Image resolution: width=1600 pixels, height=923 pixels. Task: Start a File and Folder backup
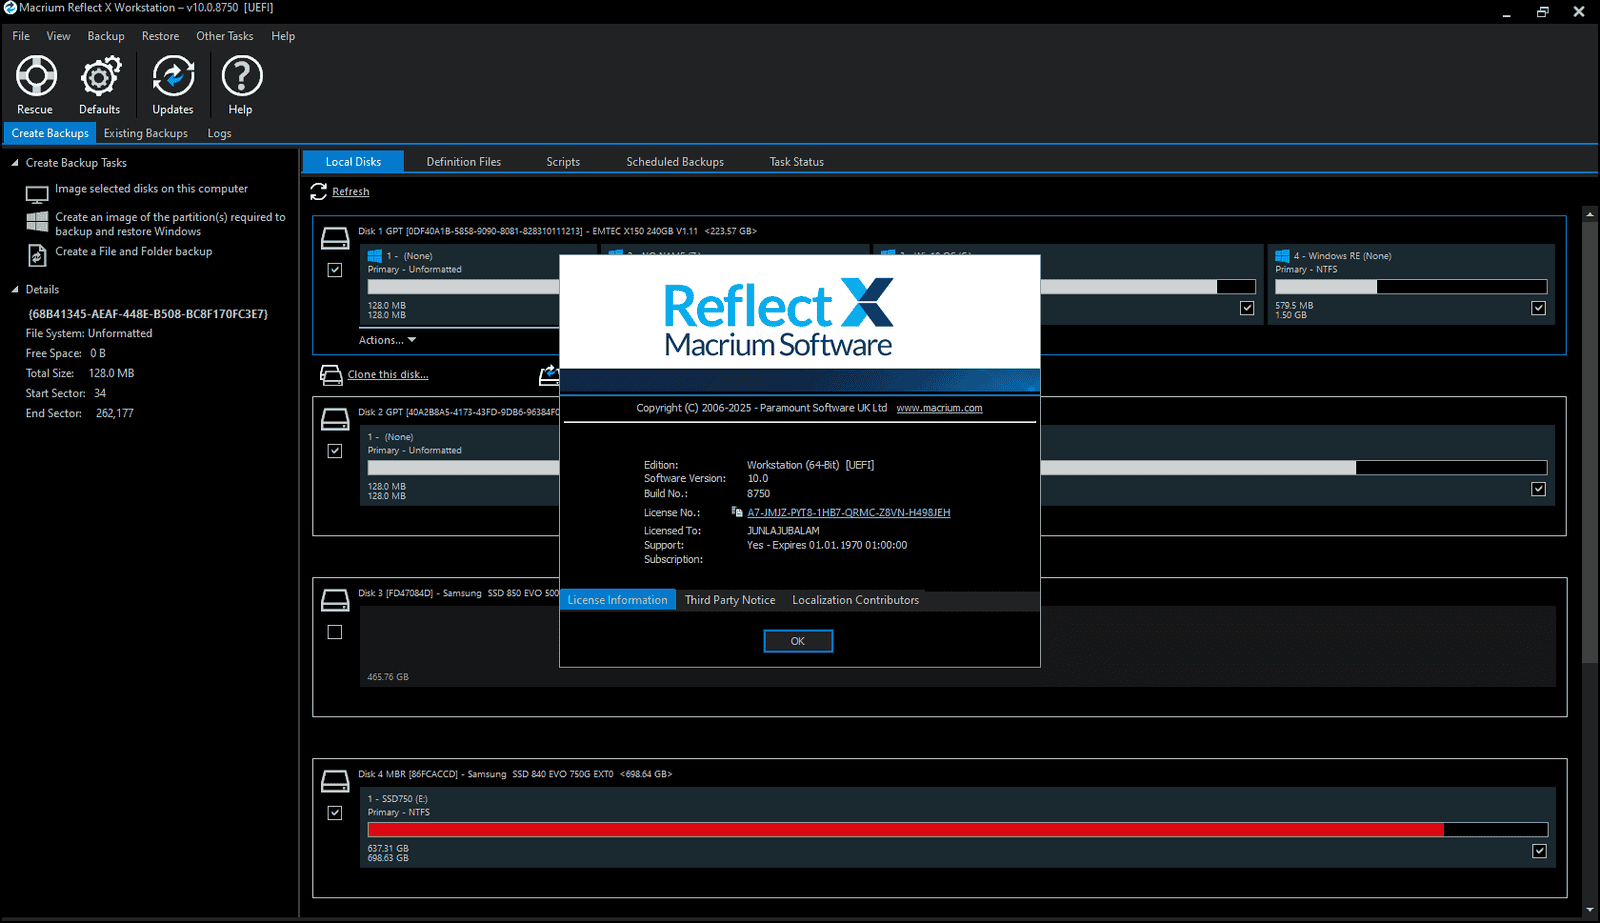point(134,251)
